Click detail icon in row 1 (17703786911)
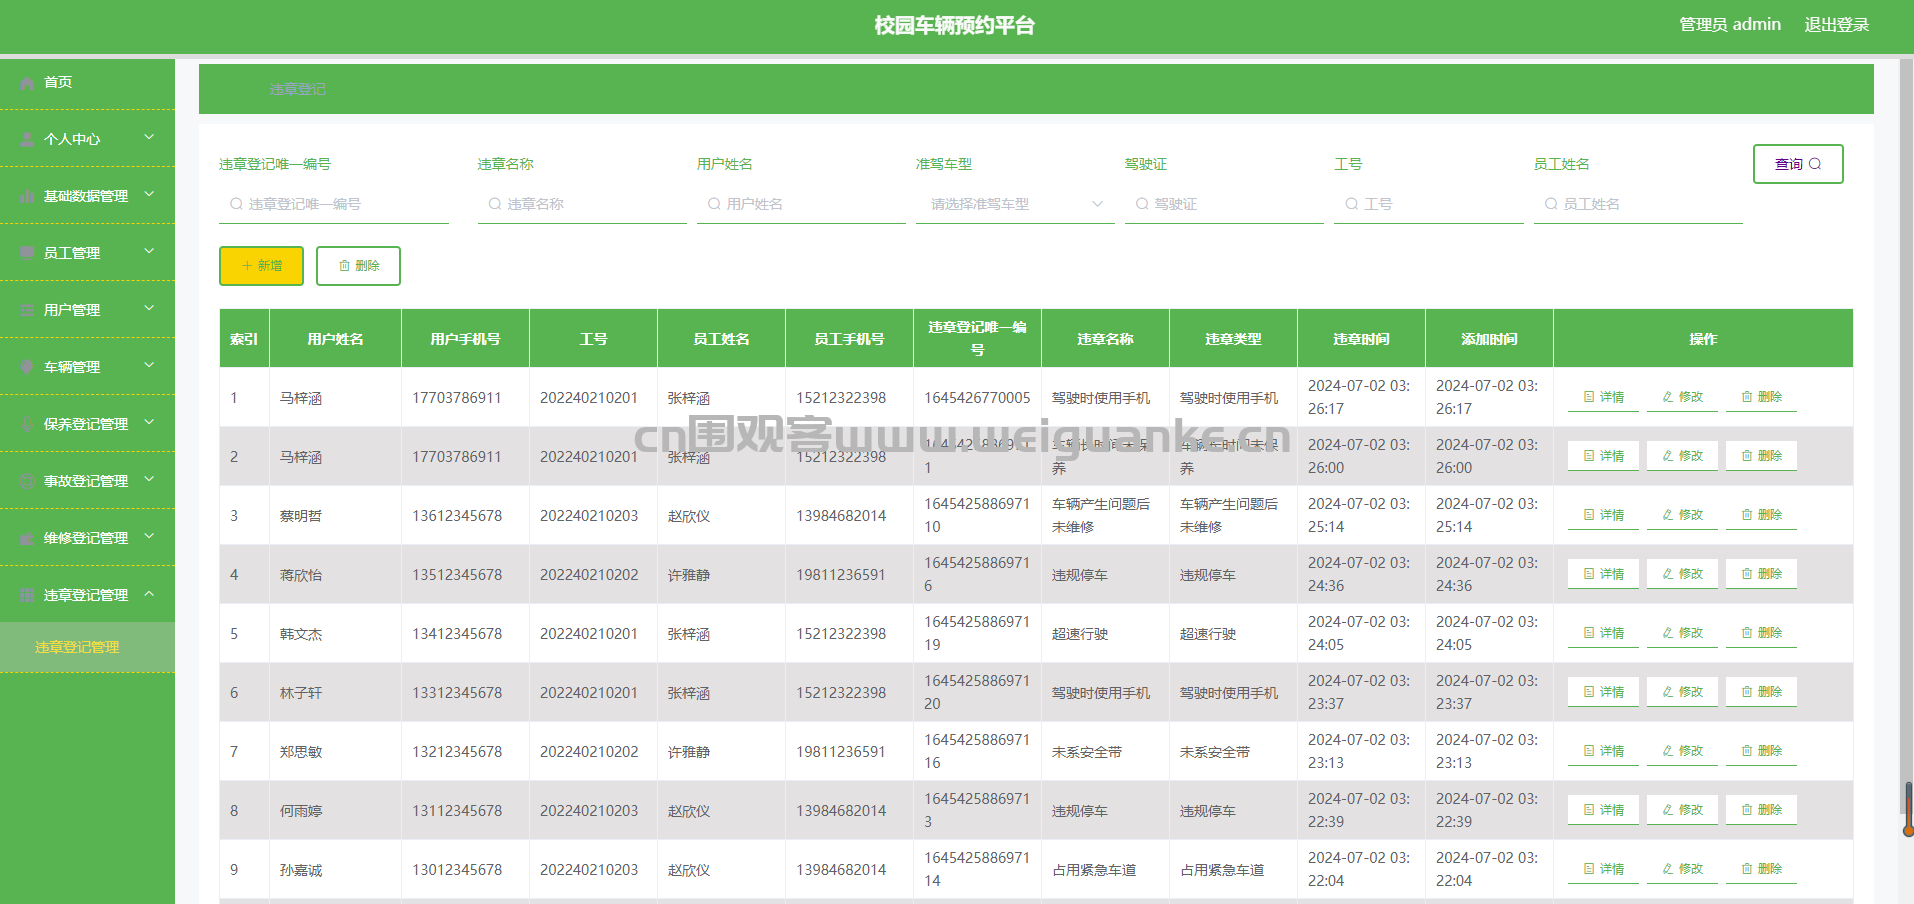The width and height of the screenshot is (1914, 904). (1589, 397)
